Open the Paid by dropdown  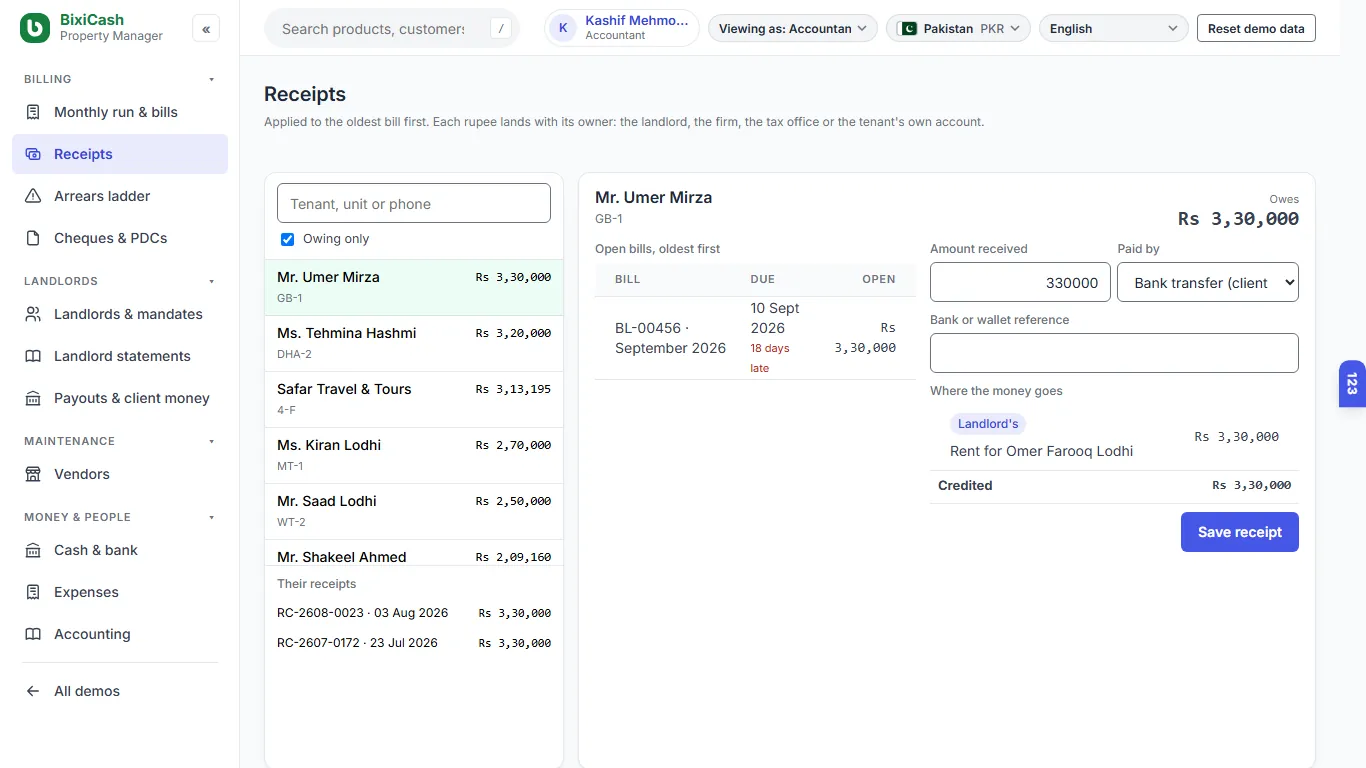click(1208, 282)
